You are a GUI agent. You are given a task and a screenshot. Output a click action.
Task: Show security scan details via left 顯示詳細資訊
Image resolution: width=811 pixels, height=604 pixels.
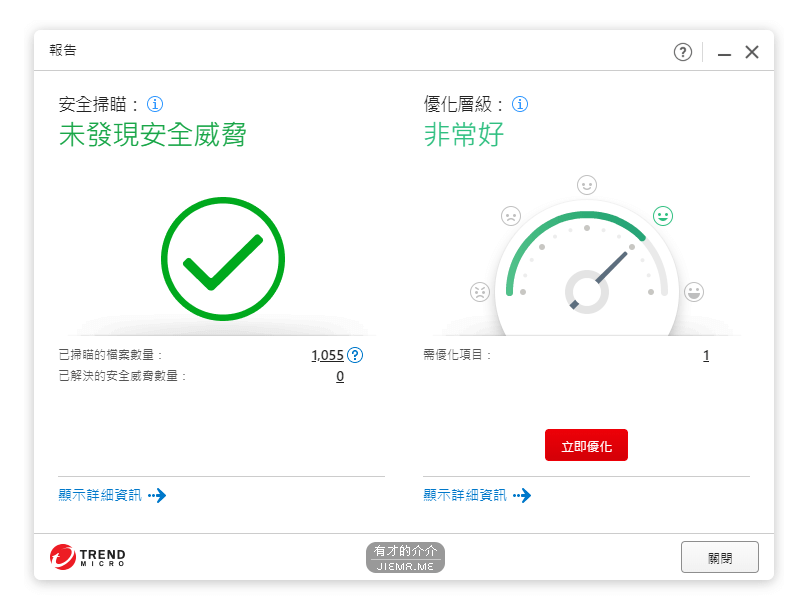[112, 495]
